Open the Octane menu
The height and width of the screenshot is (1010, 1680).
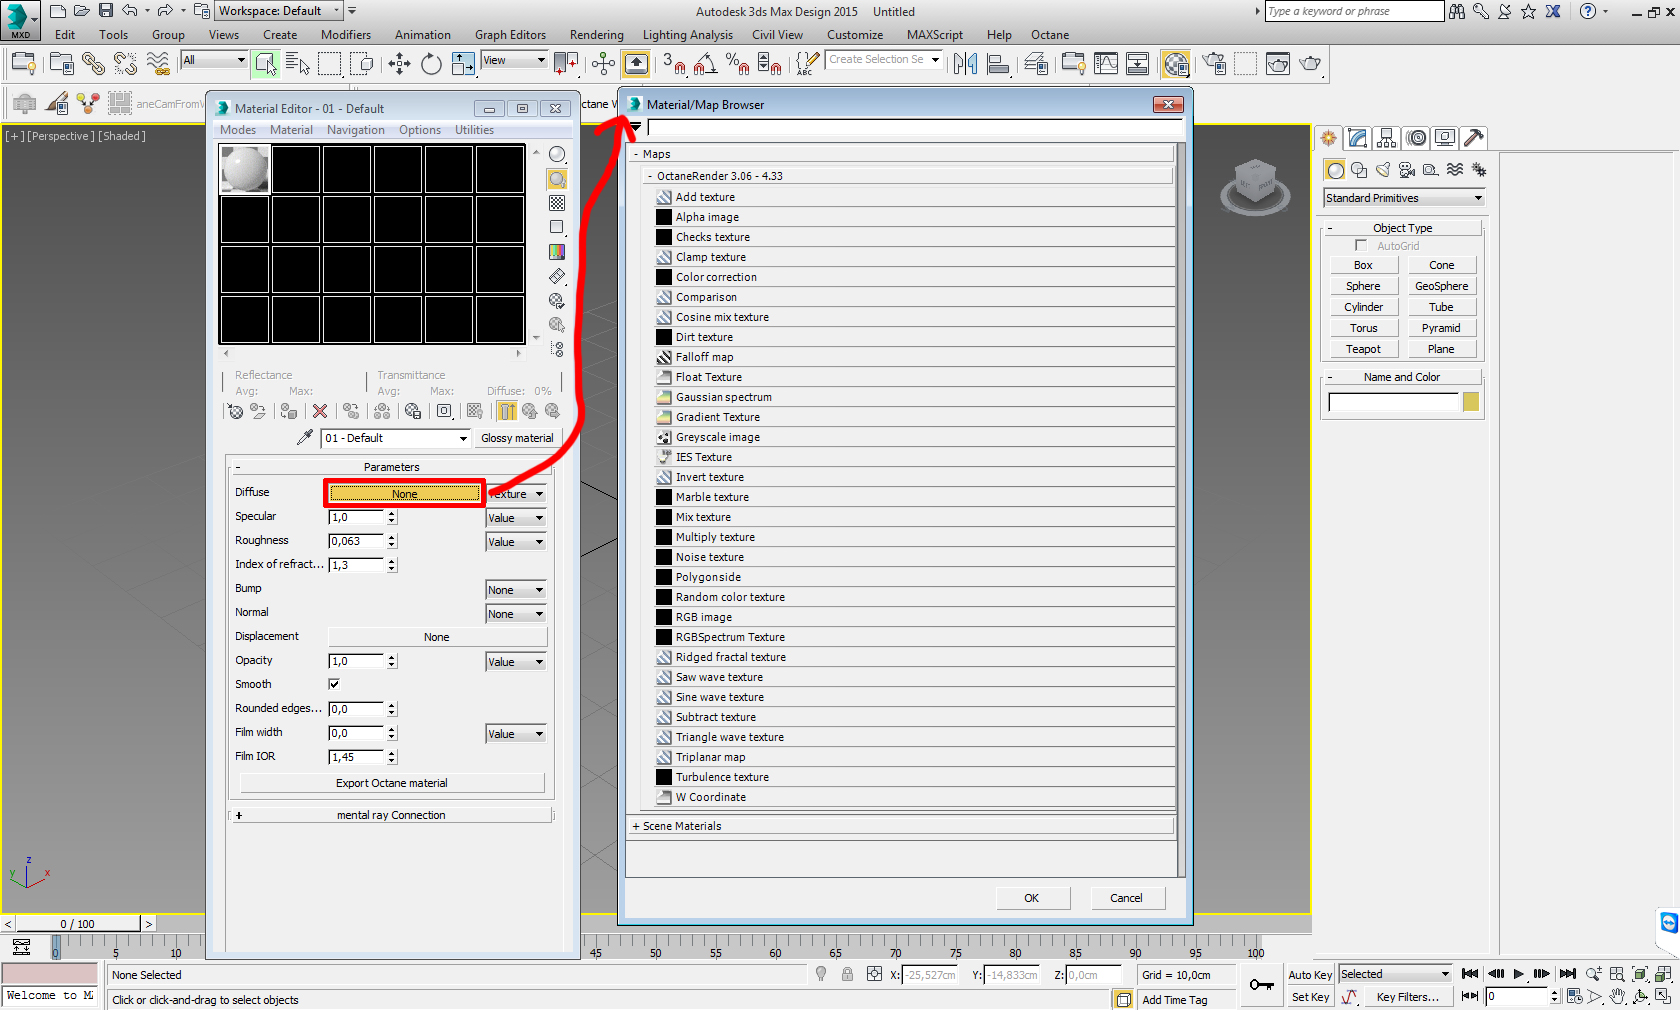(x=1050, y=35)
